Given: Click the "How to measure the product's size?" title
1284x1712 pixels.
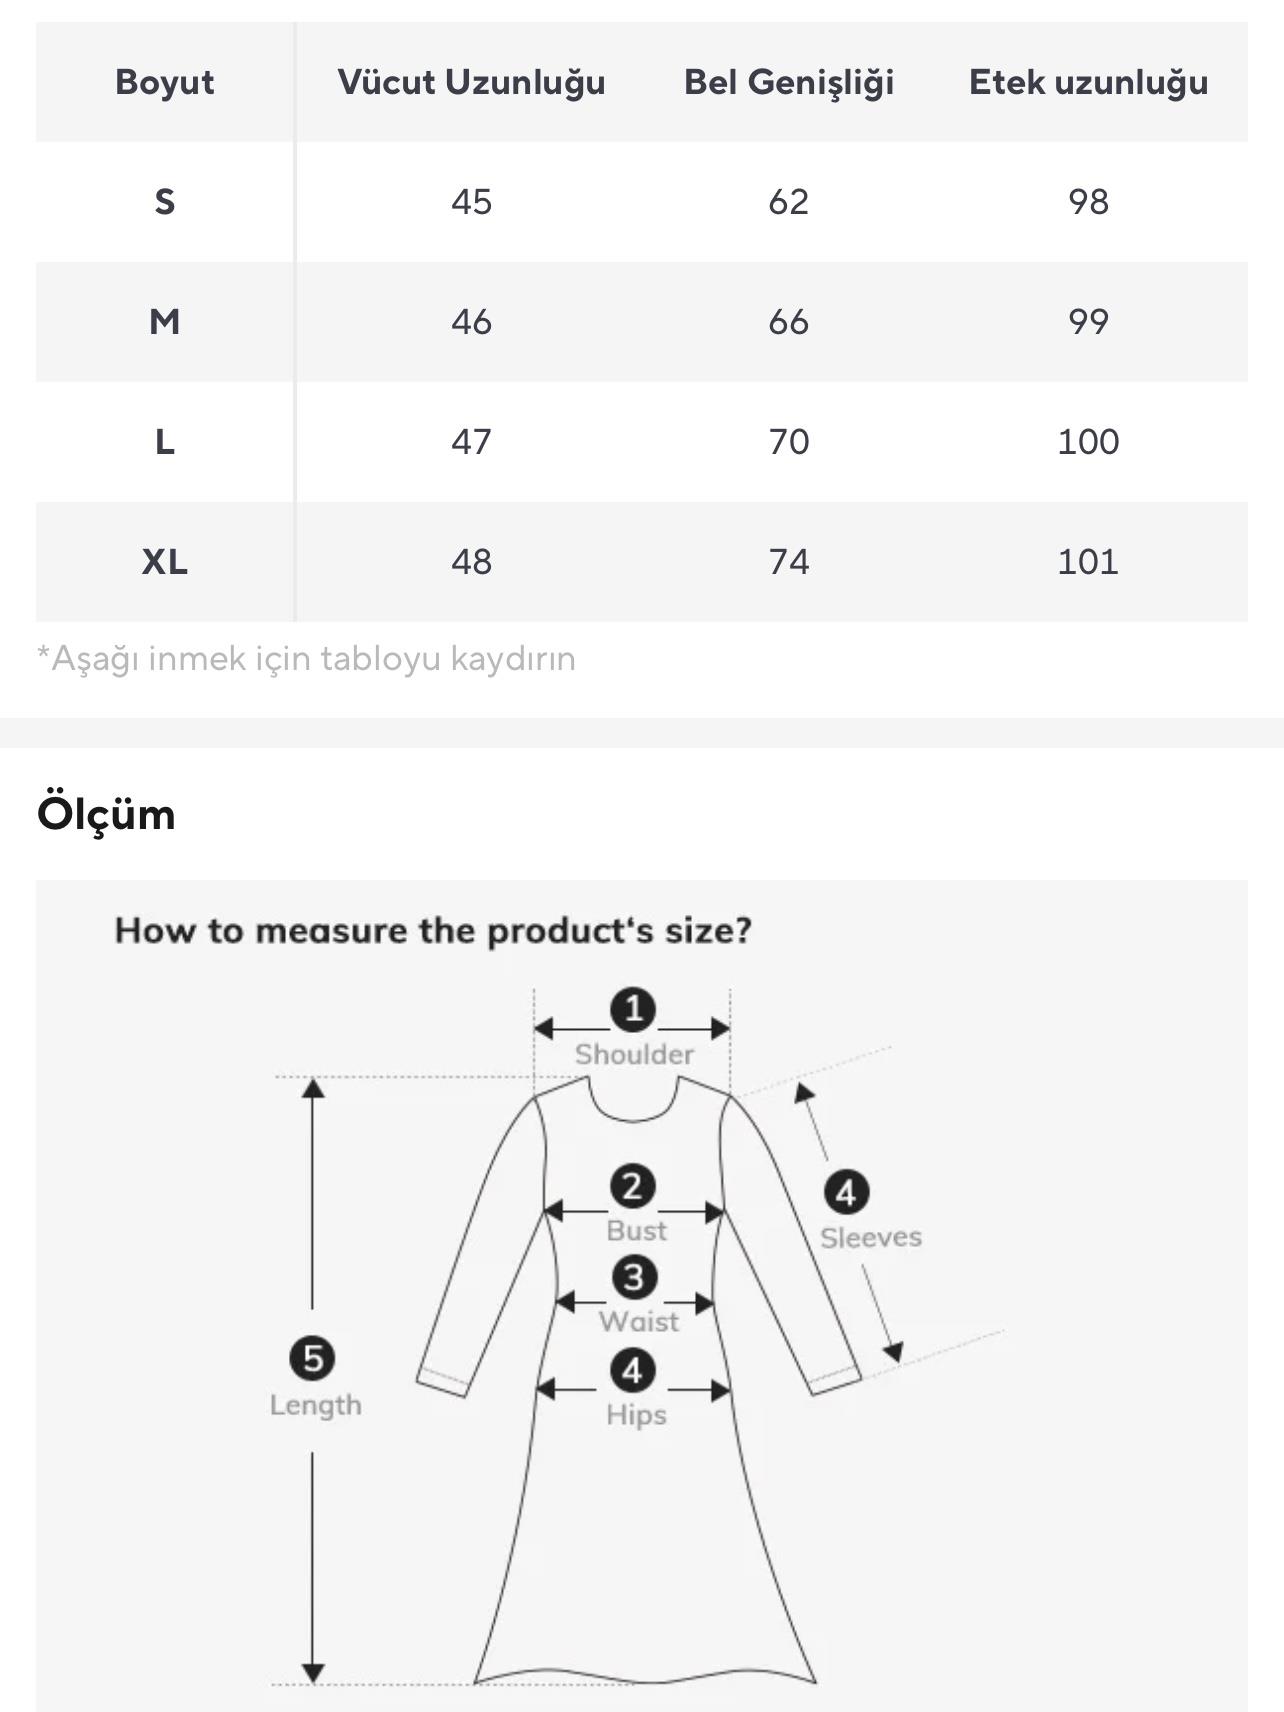Looking at the screenshot, I should click(x=433, y=931).
